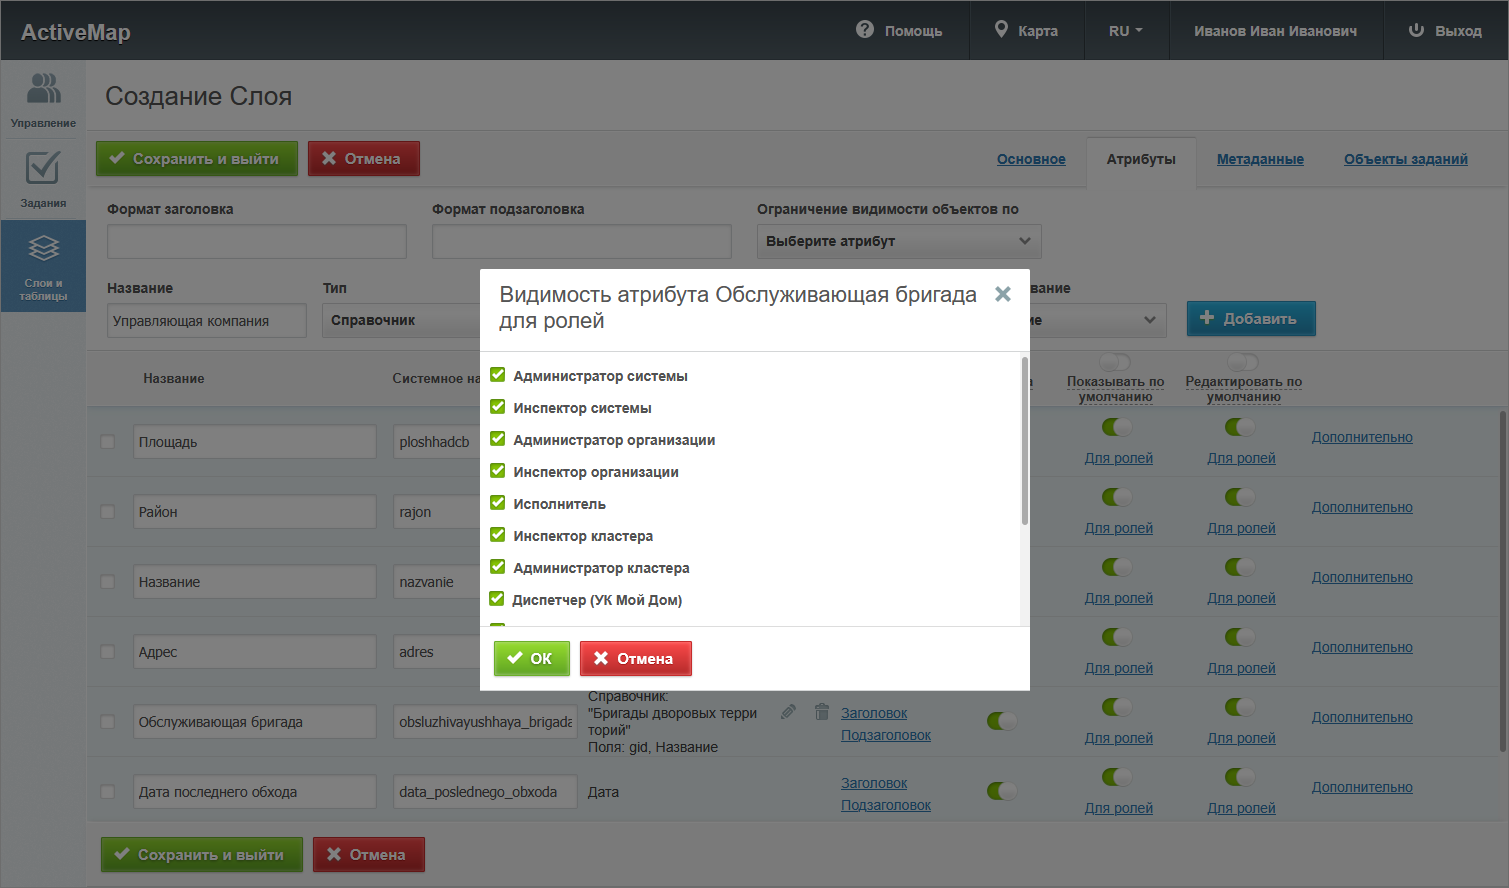Click the Помощь question mark icon
1509x888 pixels.
[865, 30]
